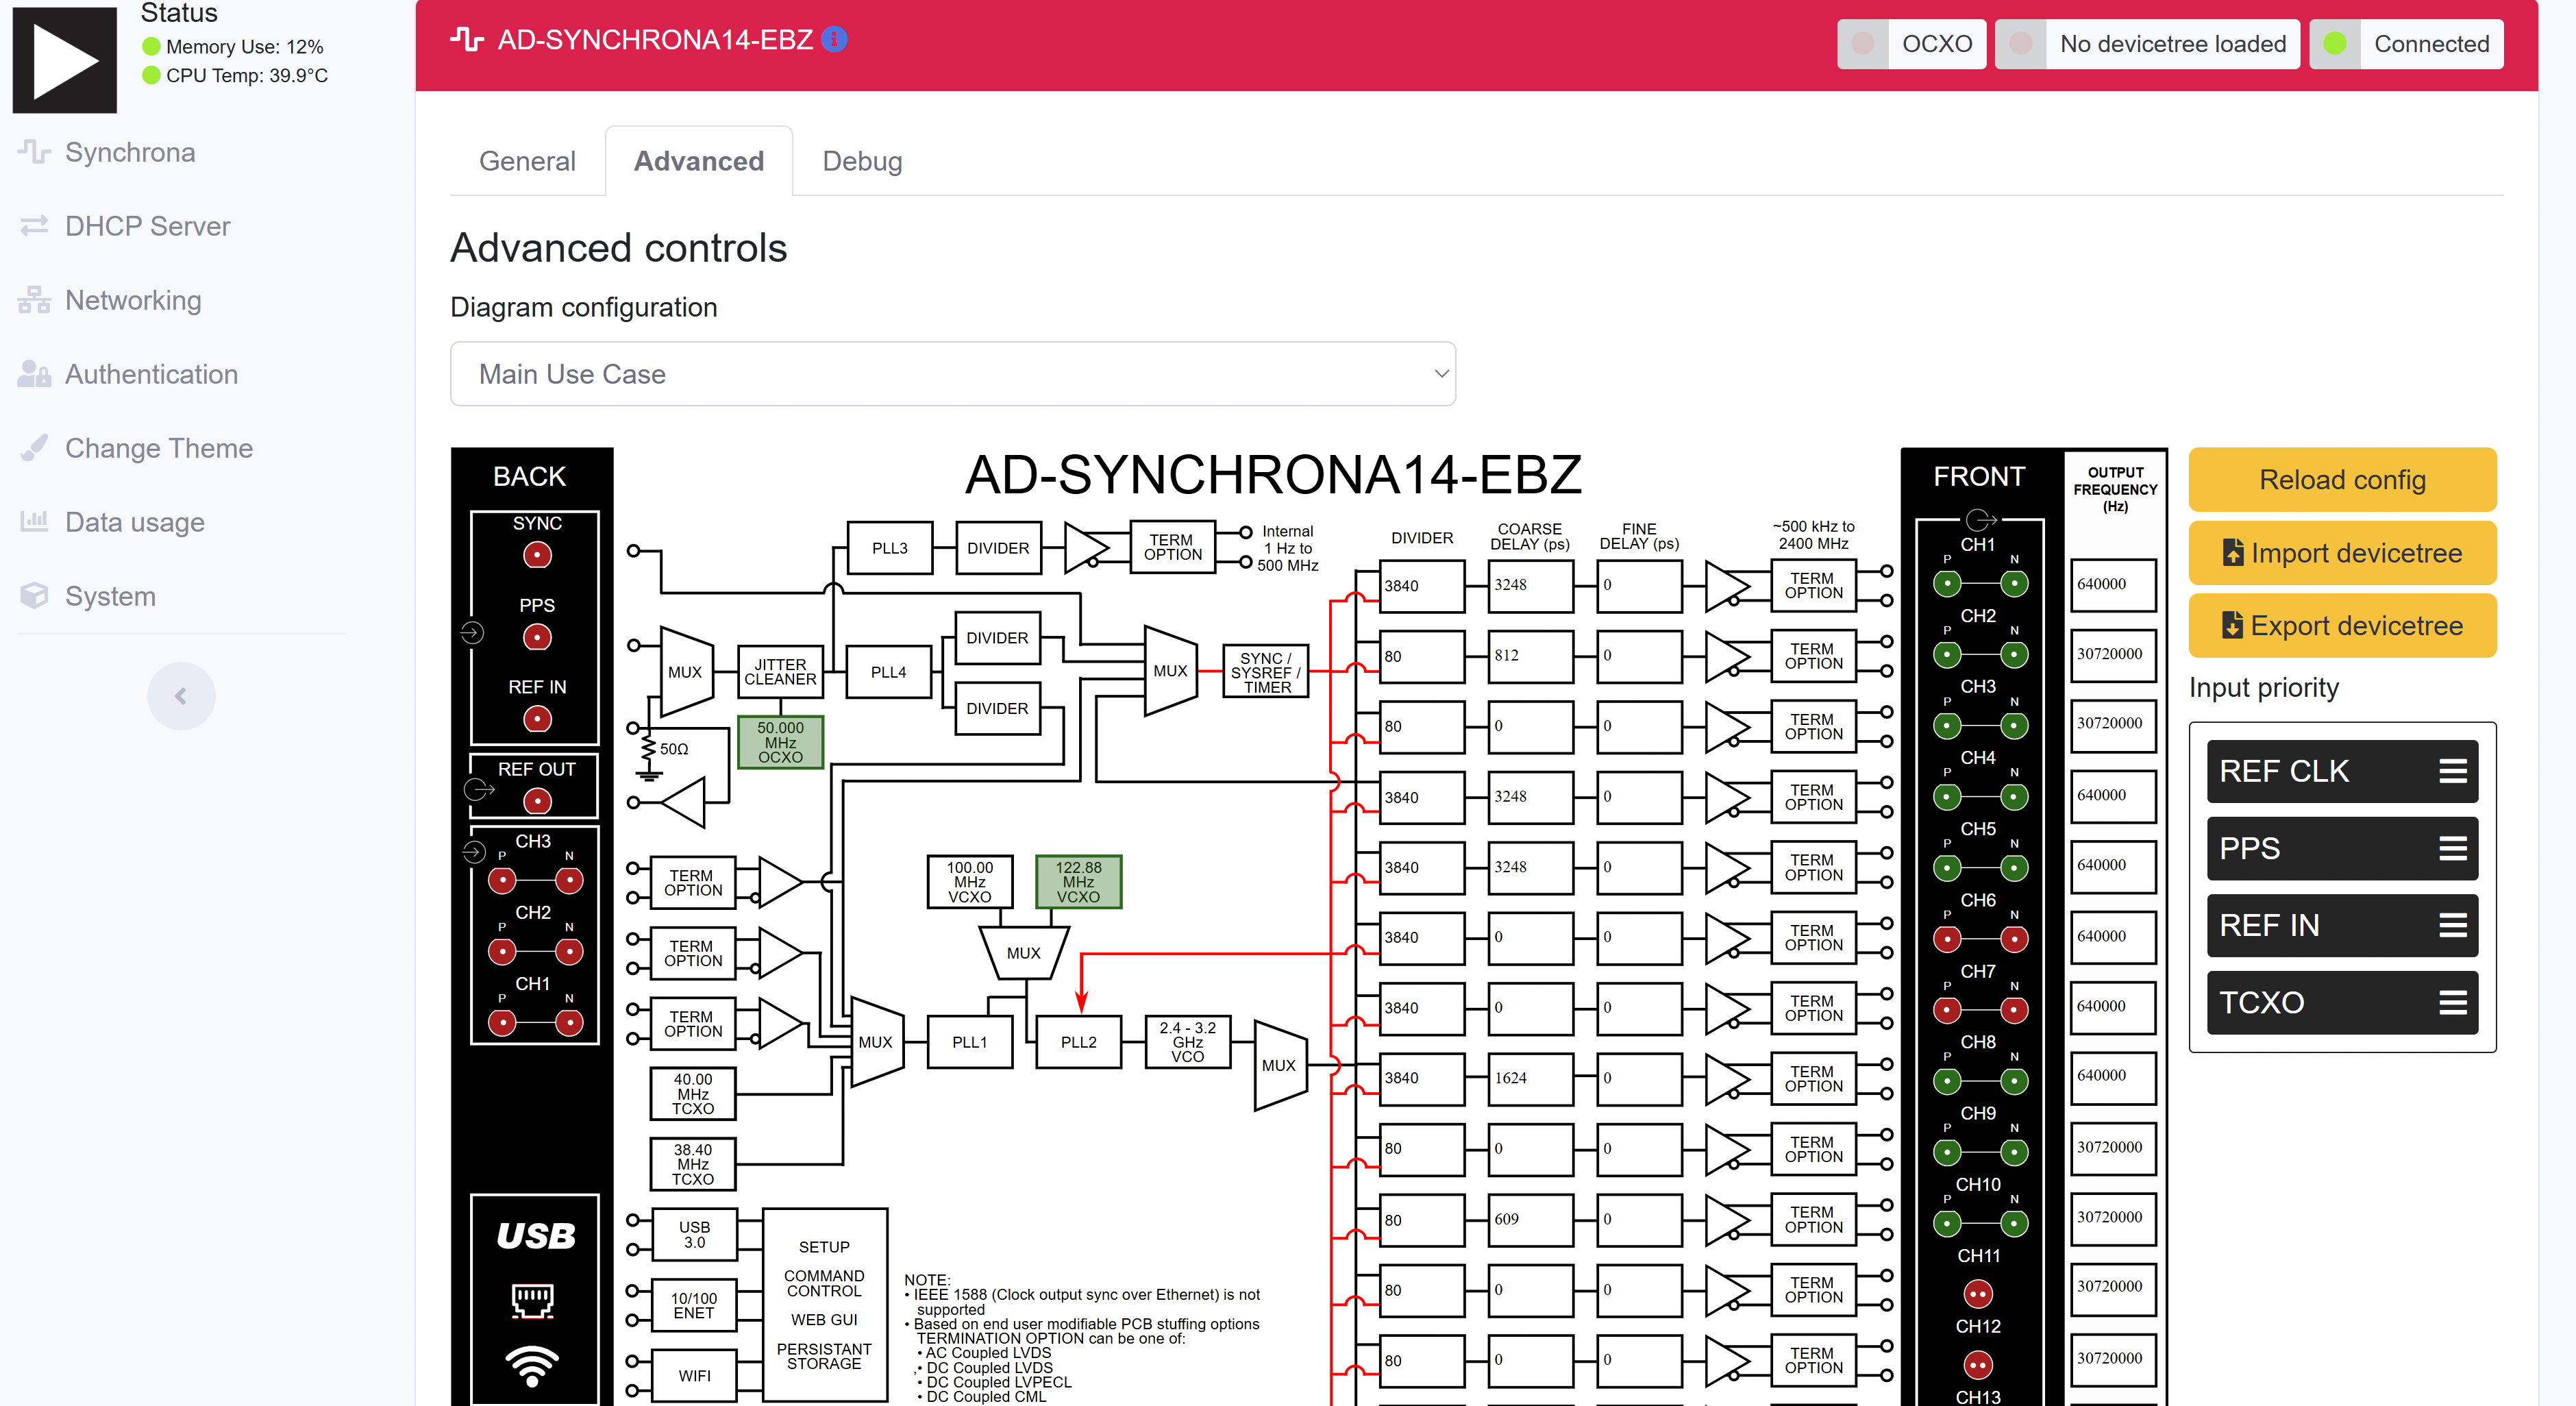Viewport: 2576px width, 1406px height.
Task: Click the 100.00 MHz VCXO block
Action: pos(969,882)
